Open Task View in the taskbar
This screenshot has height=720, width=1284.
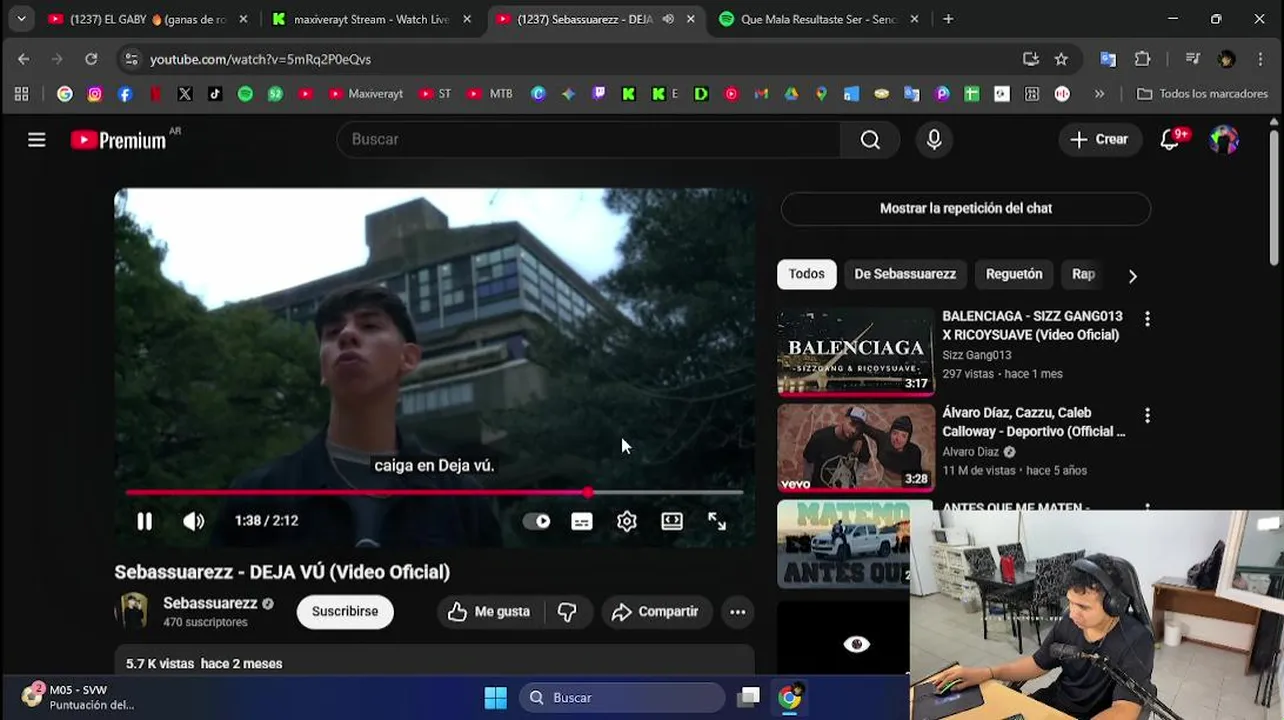(x=749, y=698)
